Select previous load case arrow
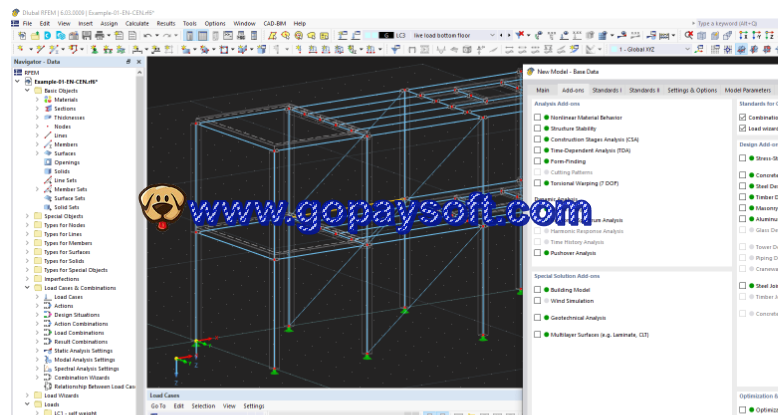Viewport: 778px width, 415px height. click(x=501, y=35)
